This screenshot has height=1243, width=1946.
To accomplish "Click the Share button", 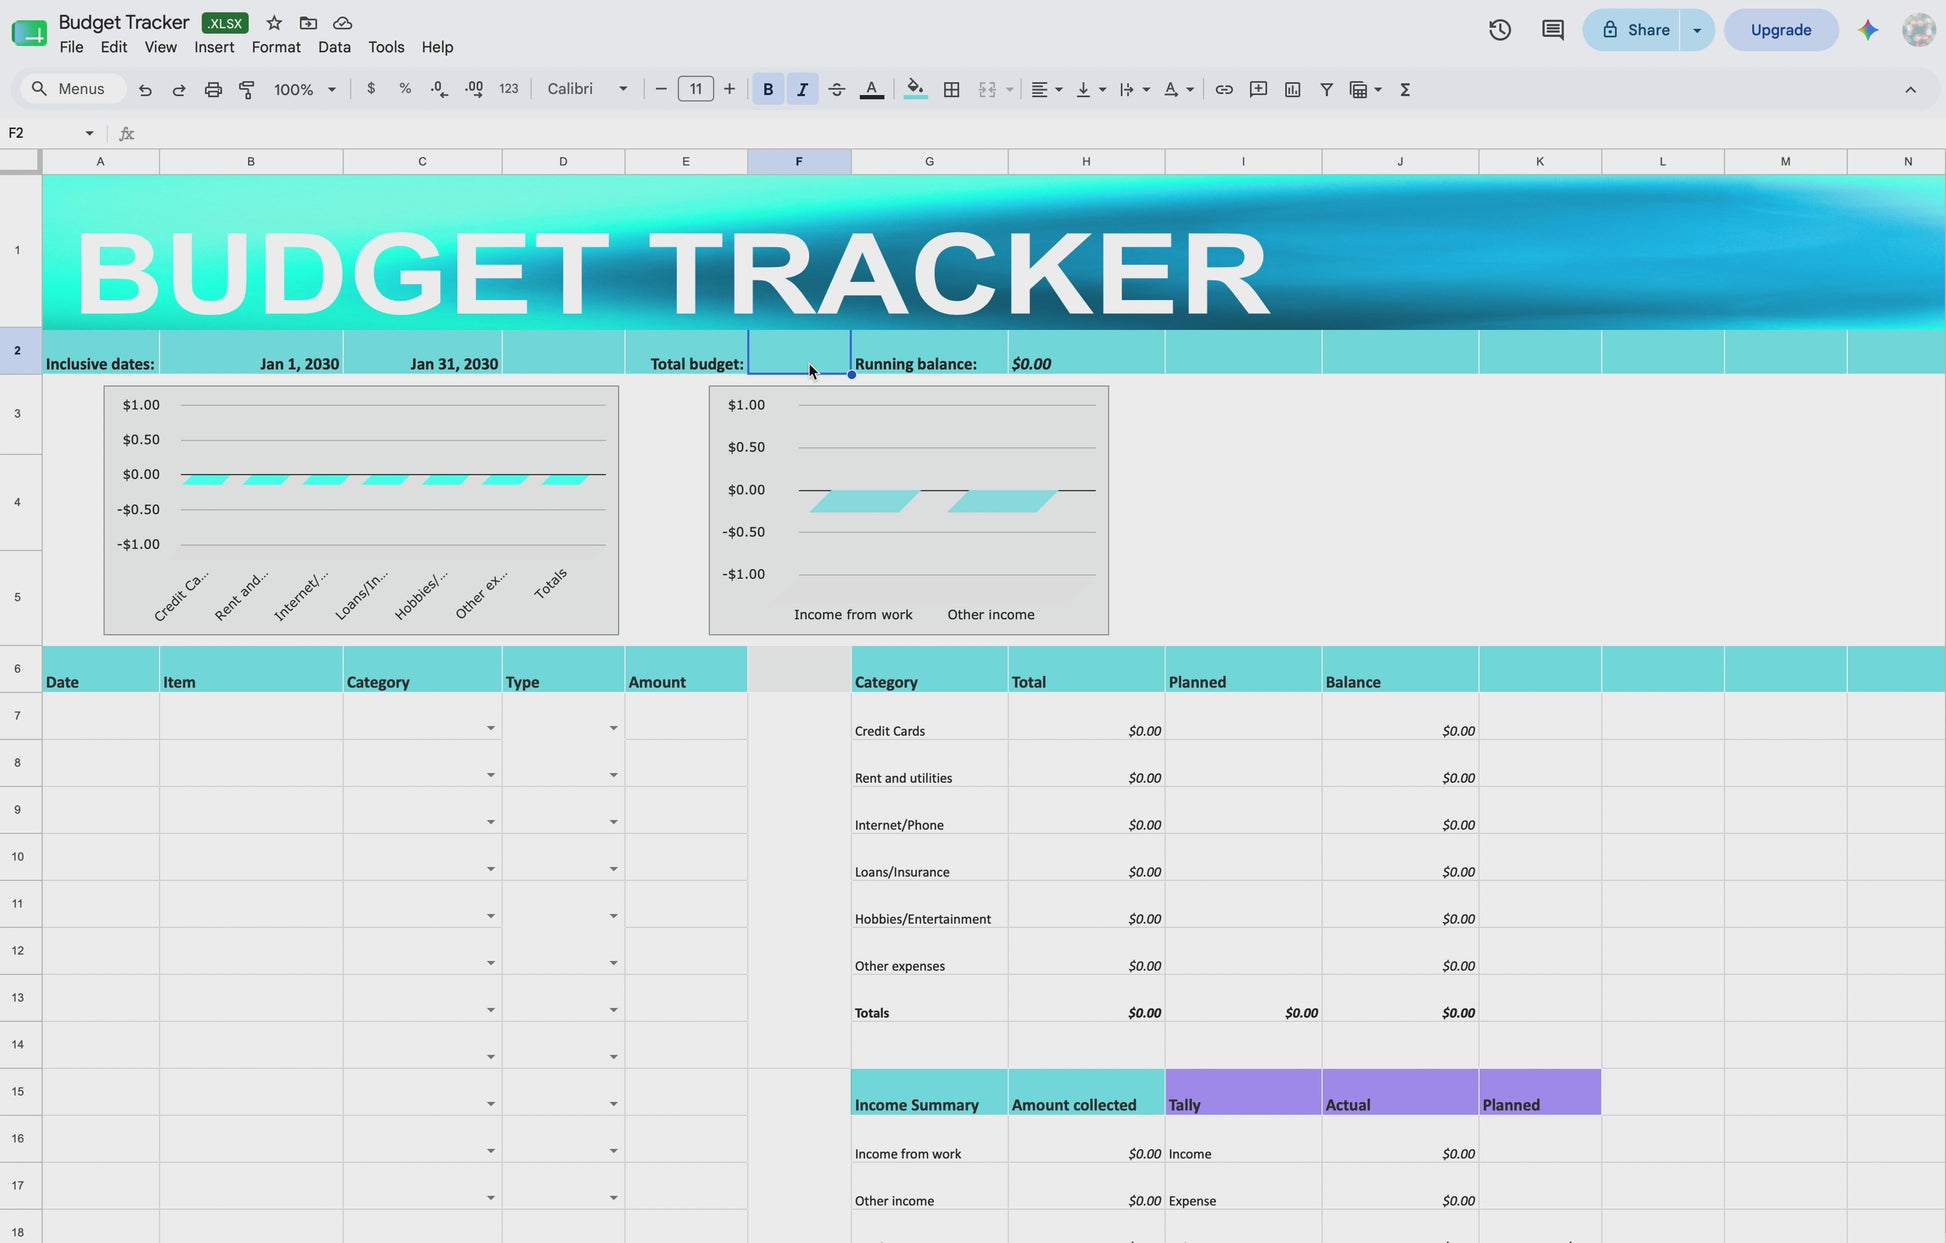I will pos(1633,30).
